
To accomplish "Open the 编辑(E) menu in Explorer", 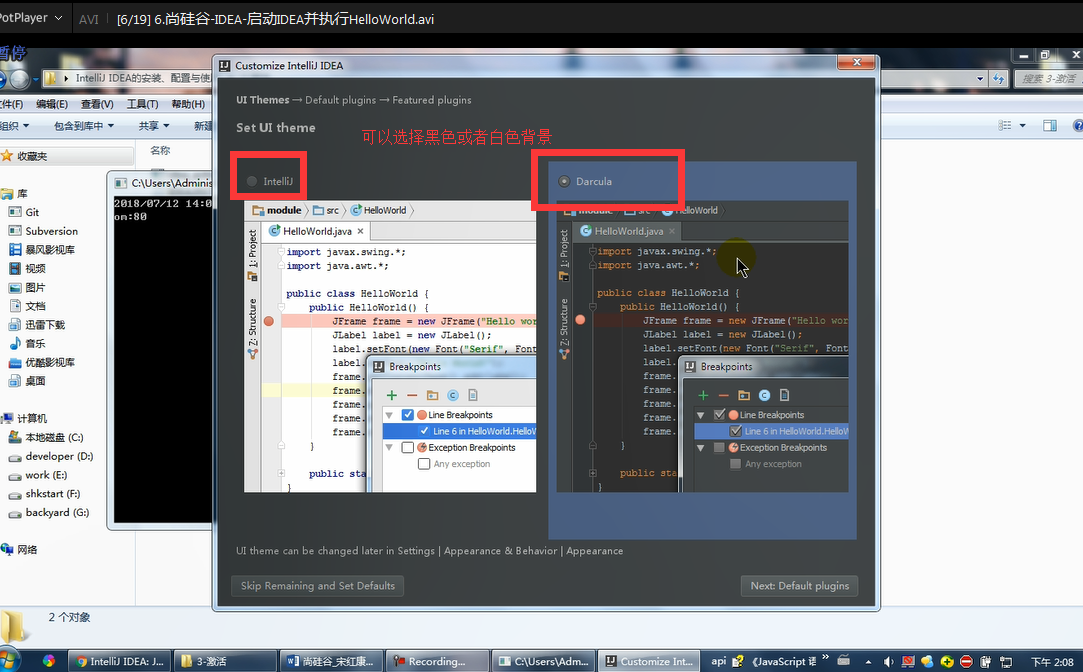I will point(52,104).
